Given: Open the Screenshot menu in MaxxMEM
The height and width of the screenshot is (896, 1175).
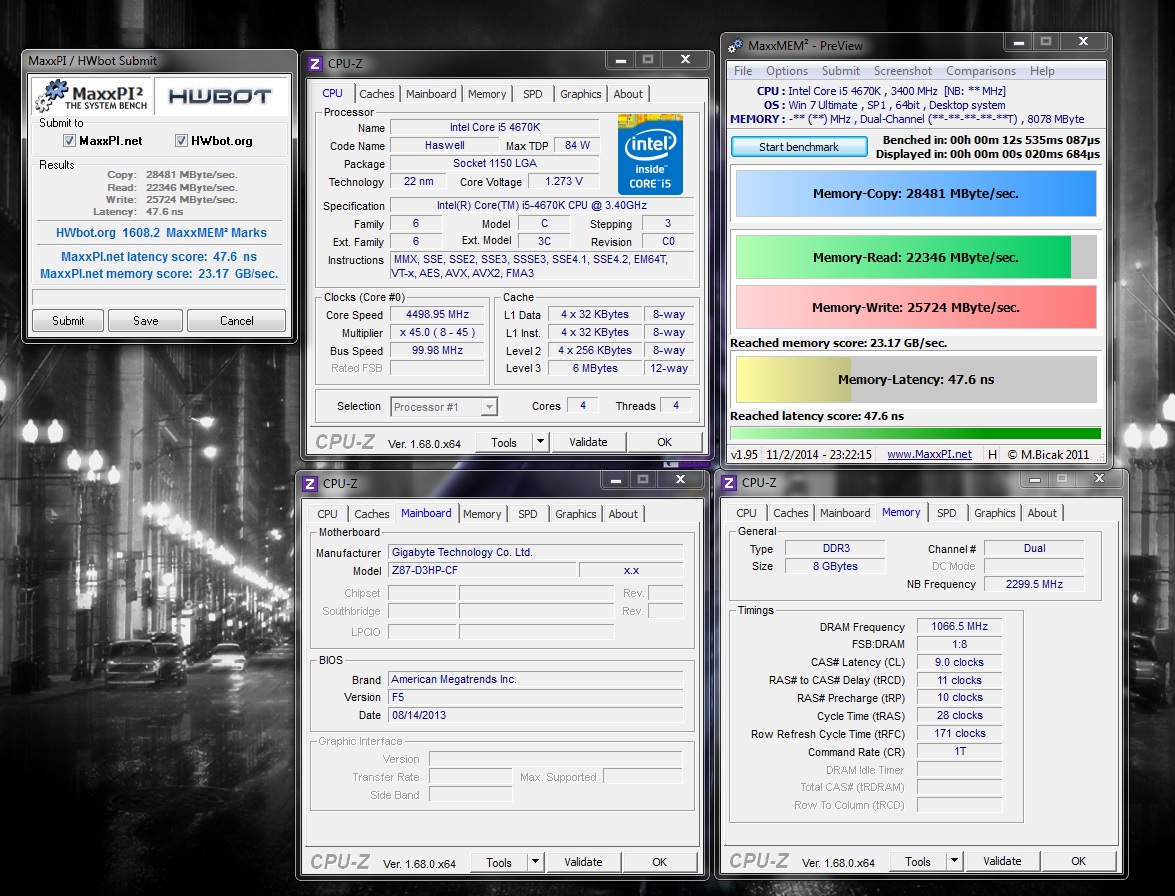Looking at the screenshot, I should click(903, 71).
